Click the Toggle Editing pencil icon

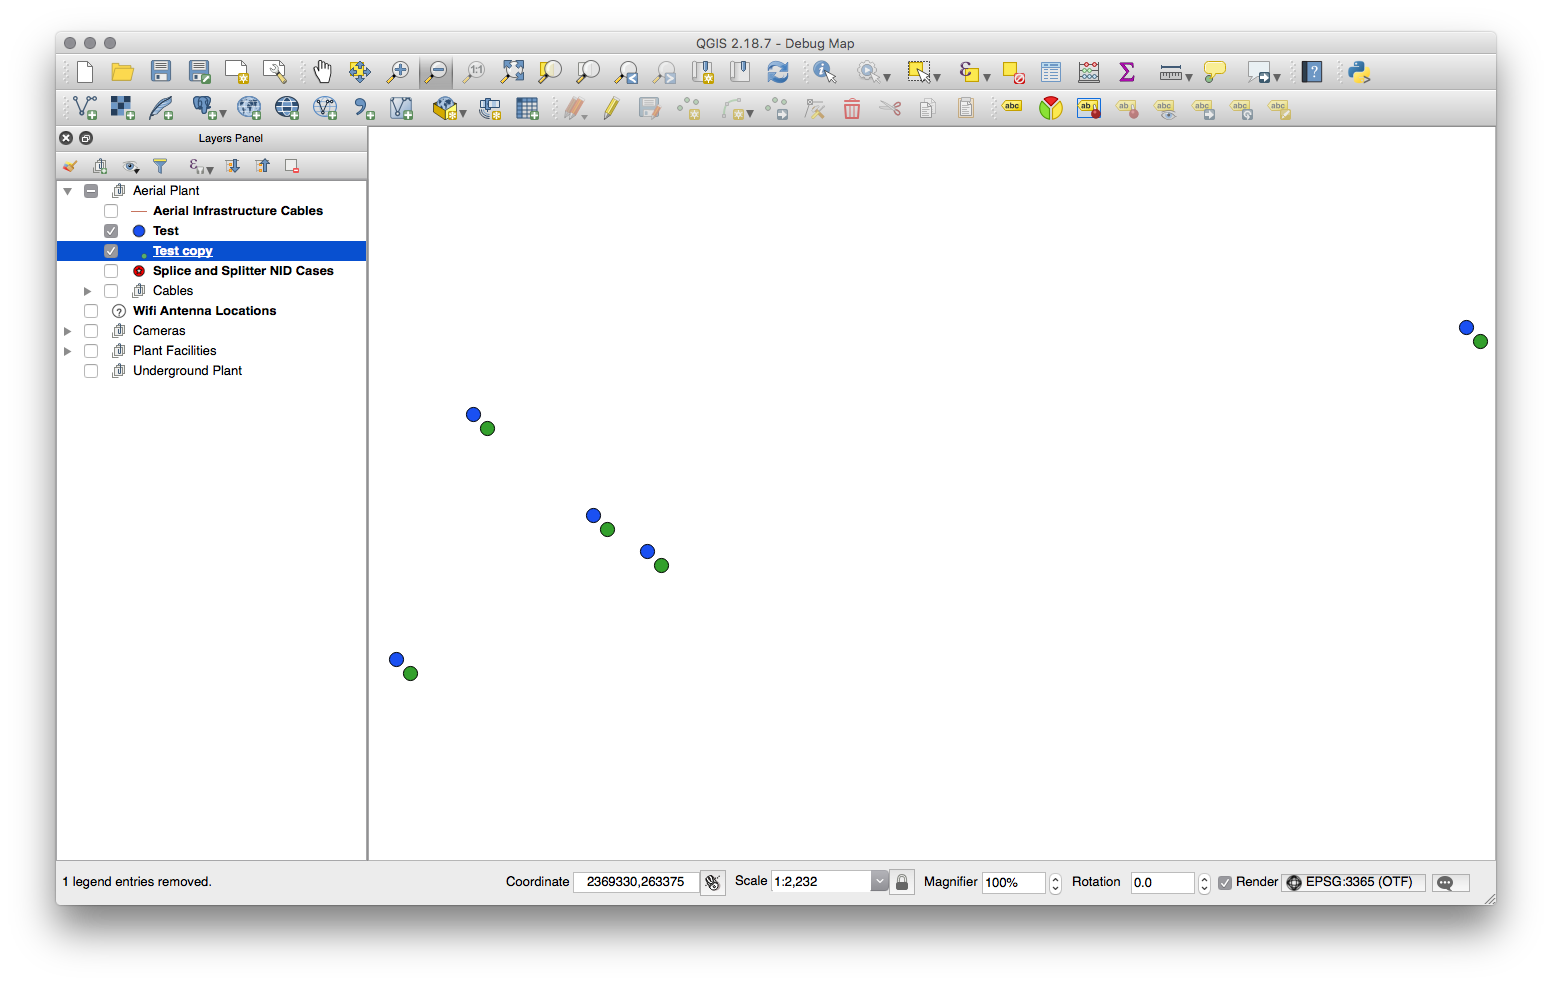(612, 107)
